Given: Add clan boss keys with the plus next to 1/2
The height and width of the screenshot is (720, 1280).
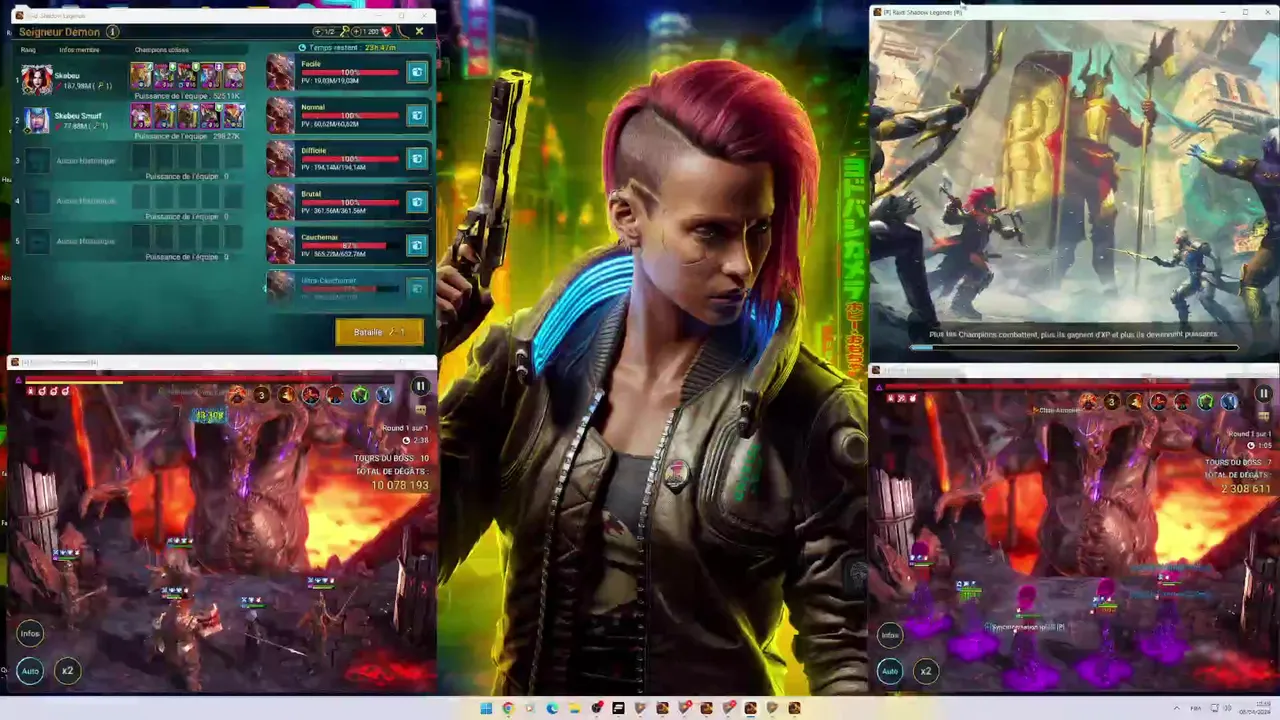Looking at the screenshot, I should click(317, 32).
